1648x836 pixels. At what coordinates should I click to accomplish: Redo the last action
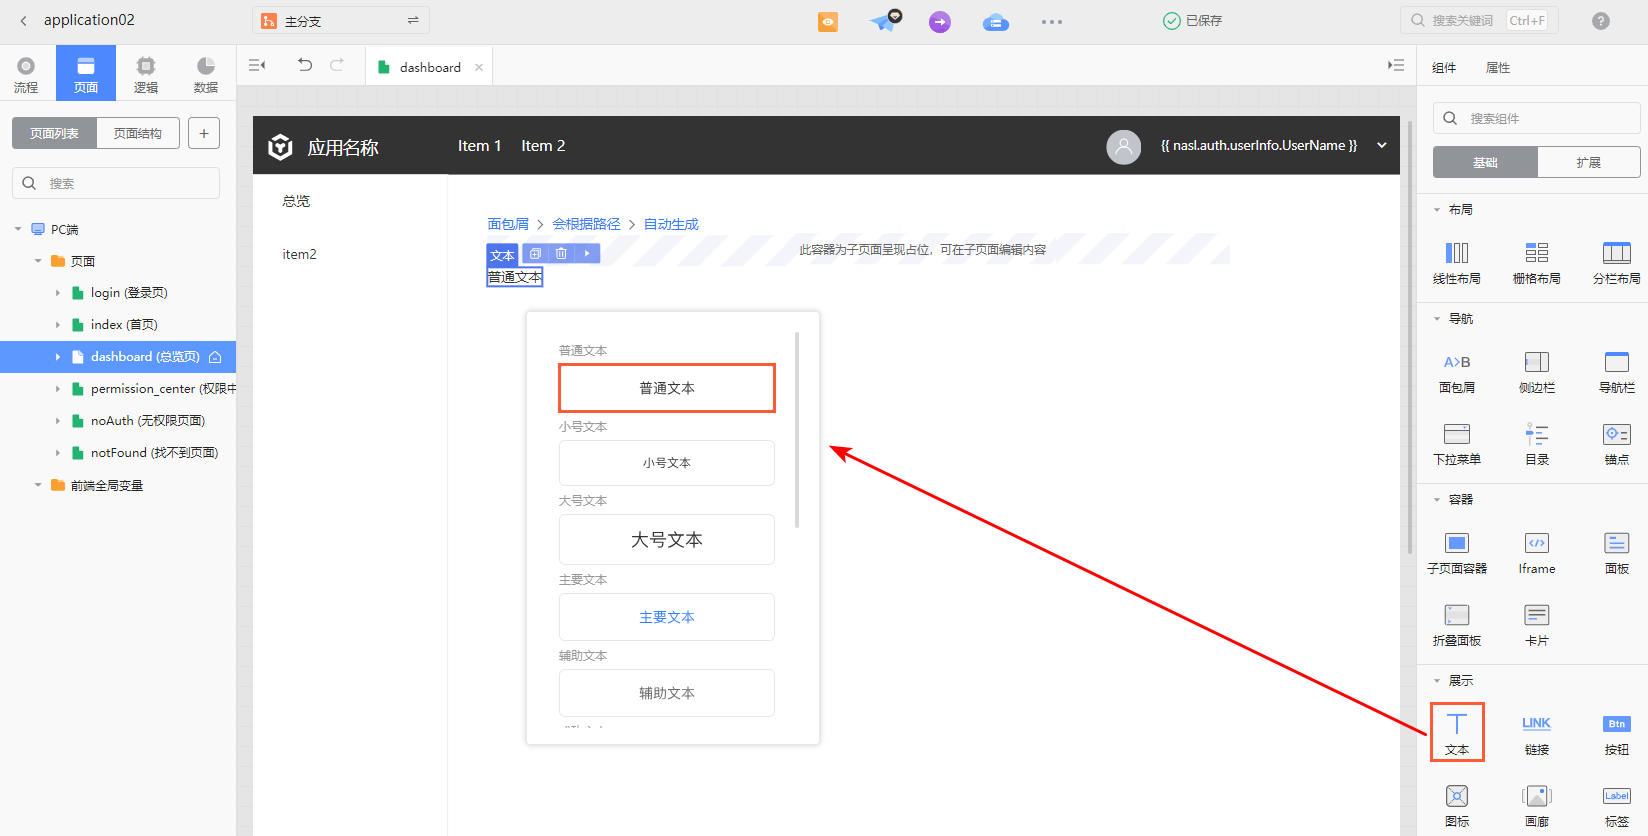pyautogui.click(x=337, y=65)
